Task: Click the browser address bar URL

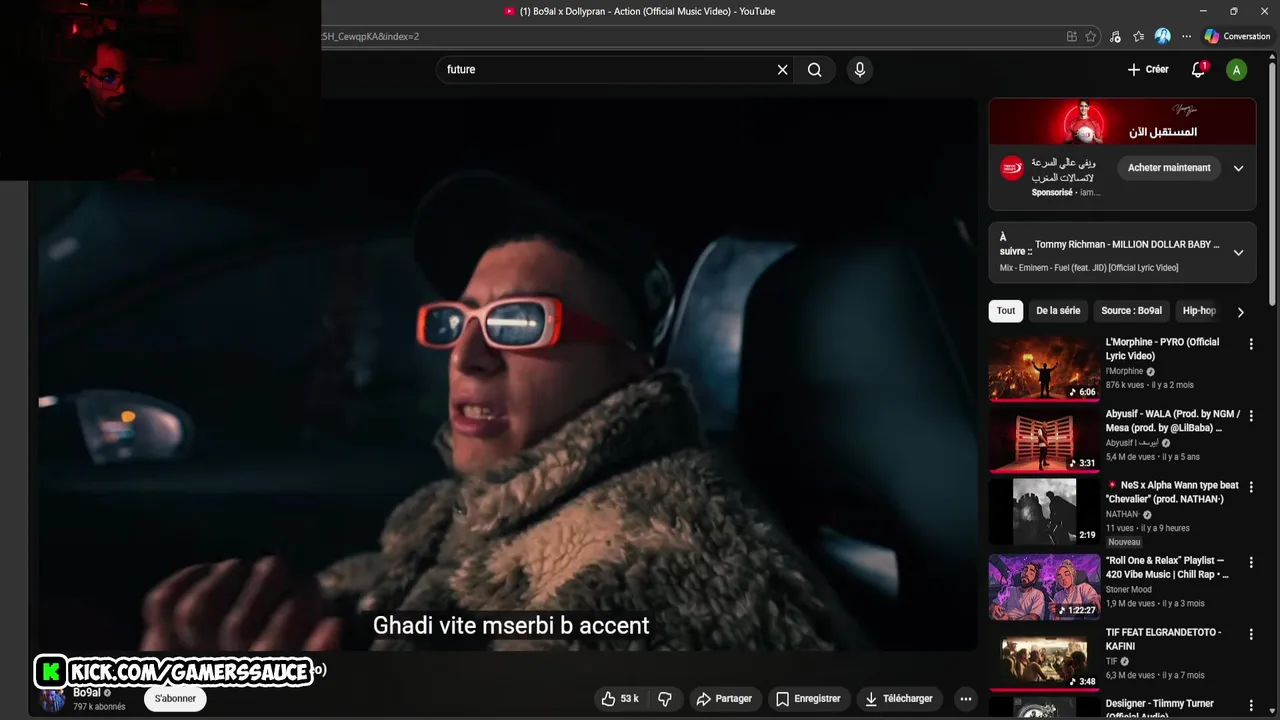Action: click(x=690, y=36)
